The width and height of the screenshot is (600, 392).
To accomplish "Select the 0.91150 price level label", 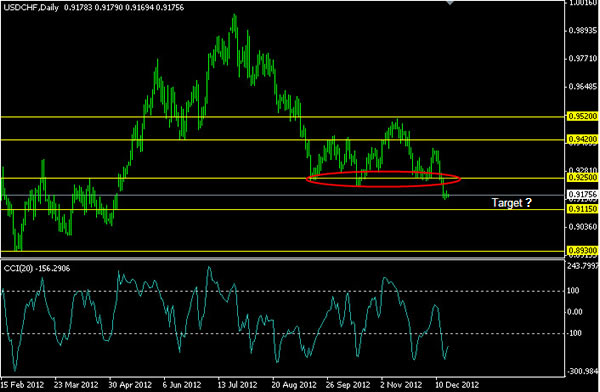I will tap(583, 209).
